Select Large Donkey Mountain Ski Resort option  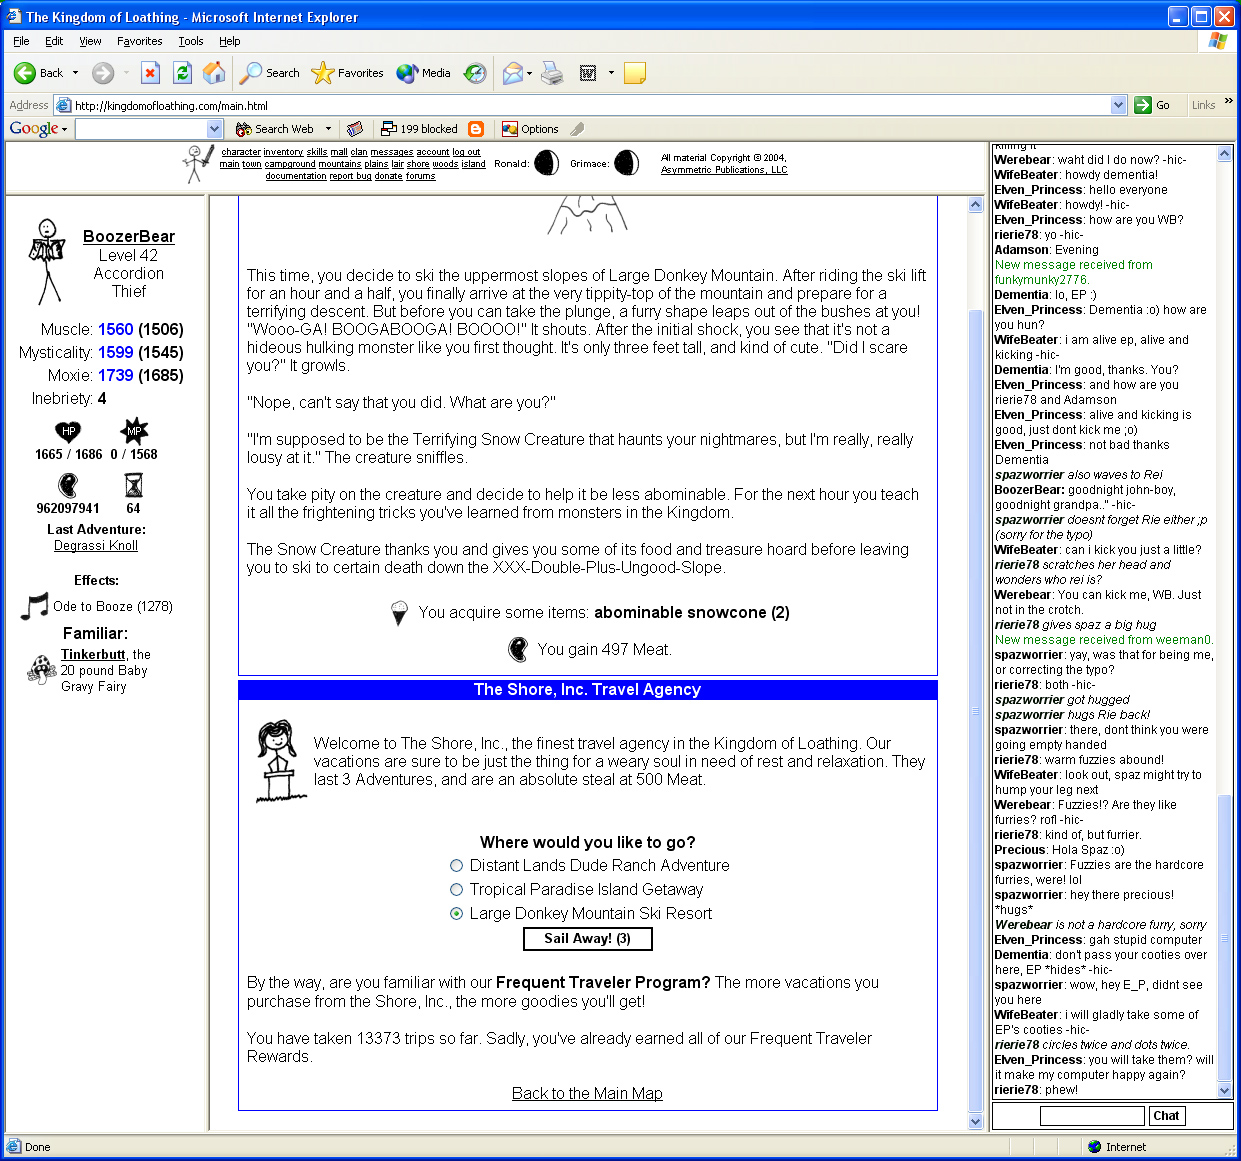pos(457,914)
